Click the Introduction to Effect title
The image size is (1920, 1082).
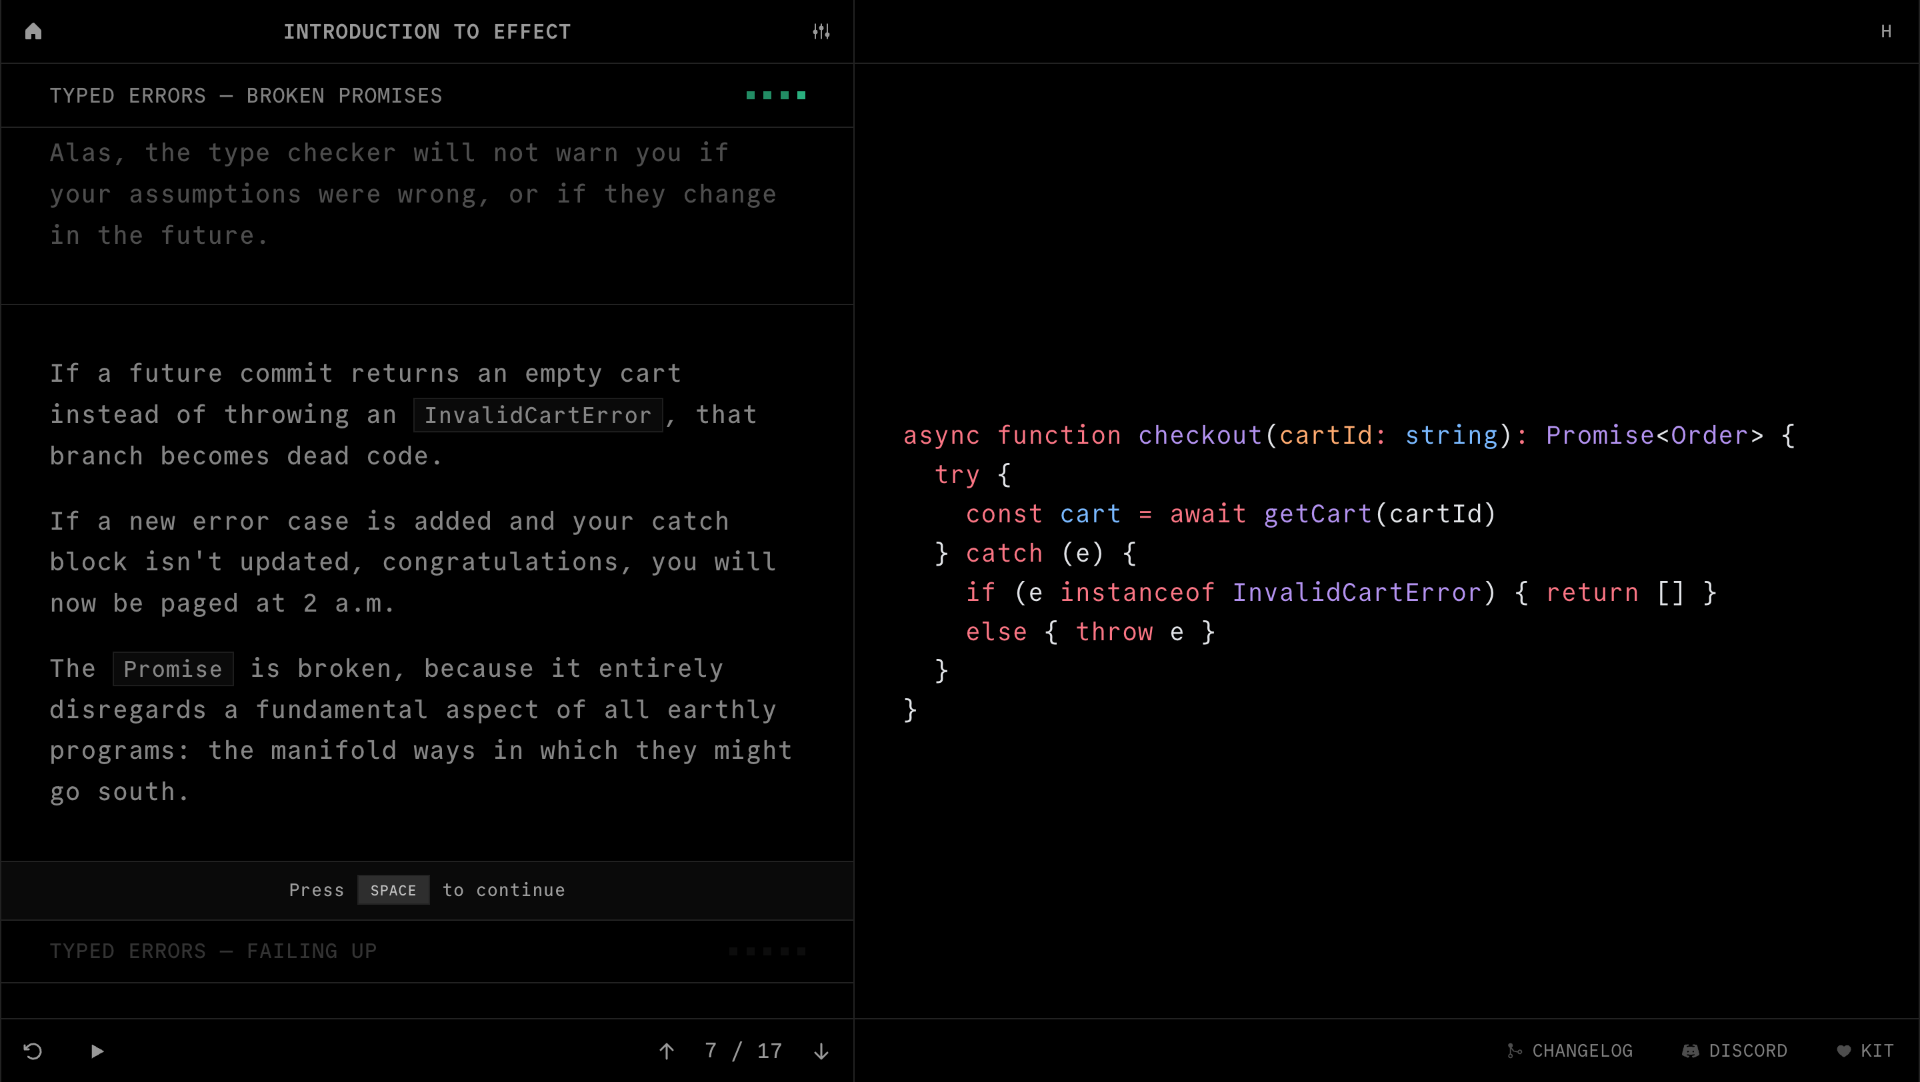[x=427, y=32]
